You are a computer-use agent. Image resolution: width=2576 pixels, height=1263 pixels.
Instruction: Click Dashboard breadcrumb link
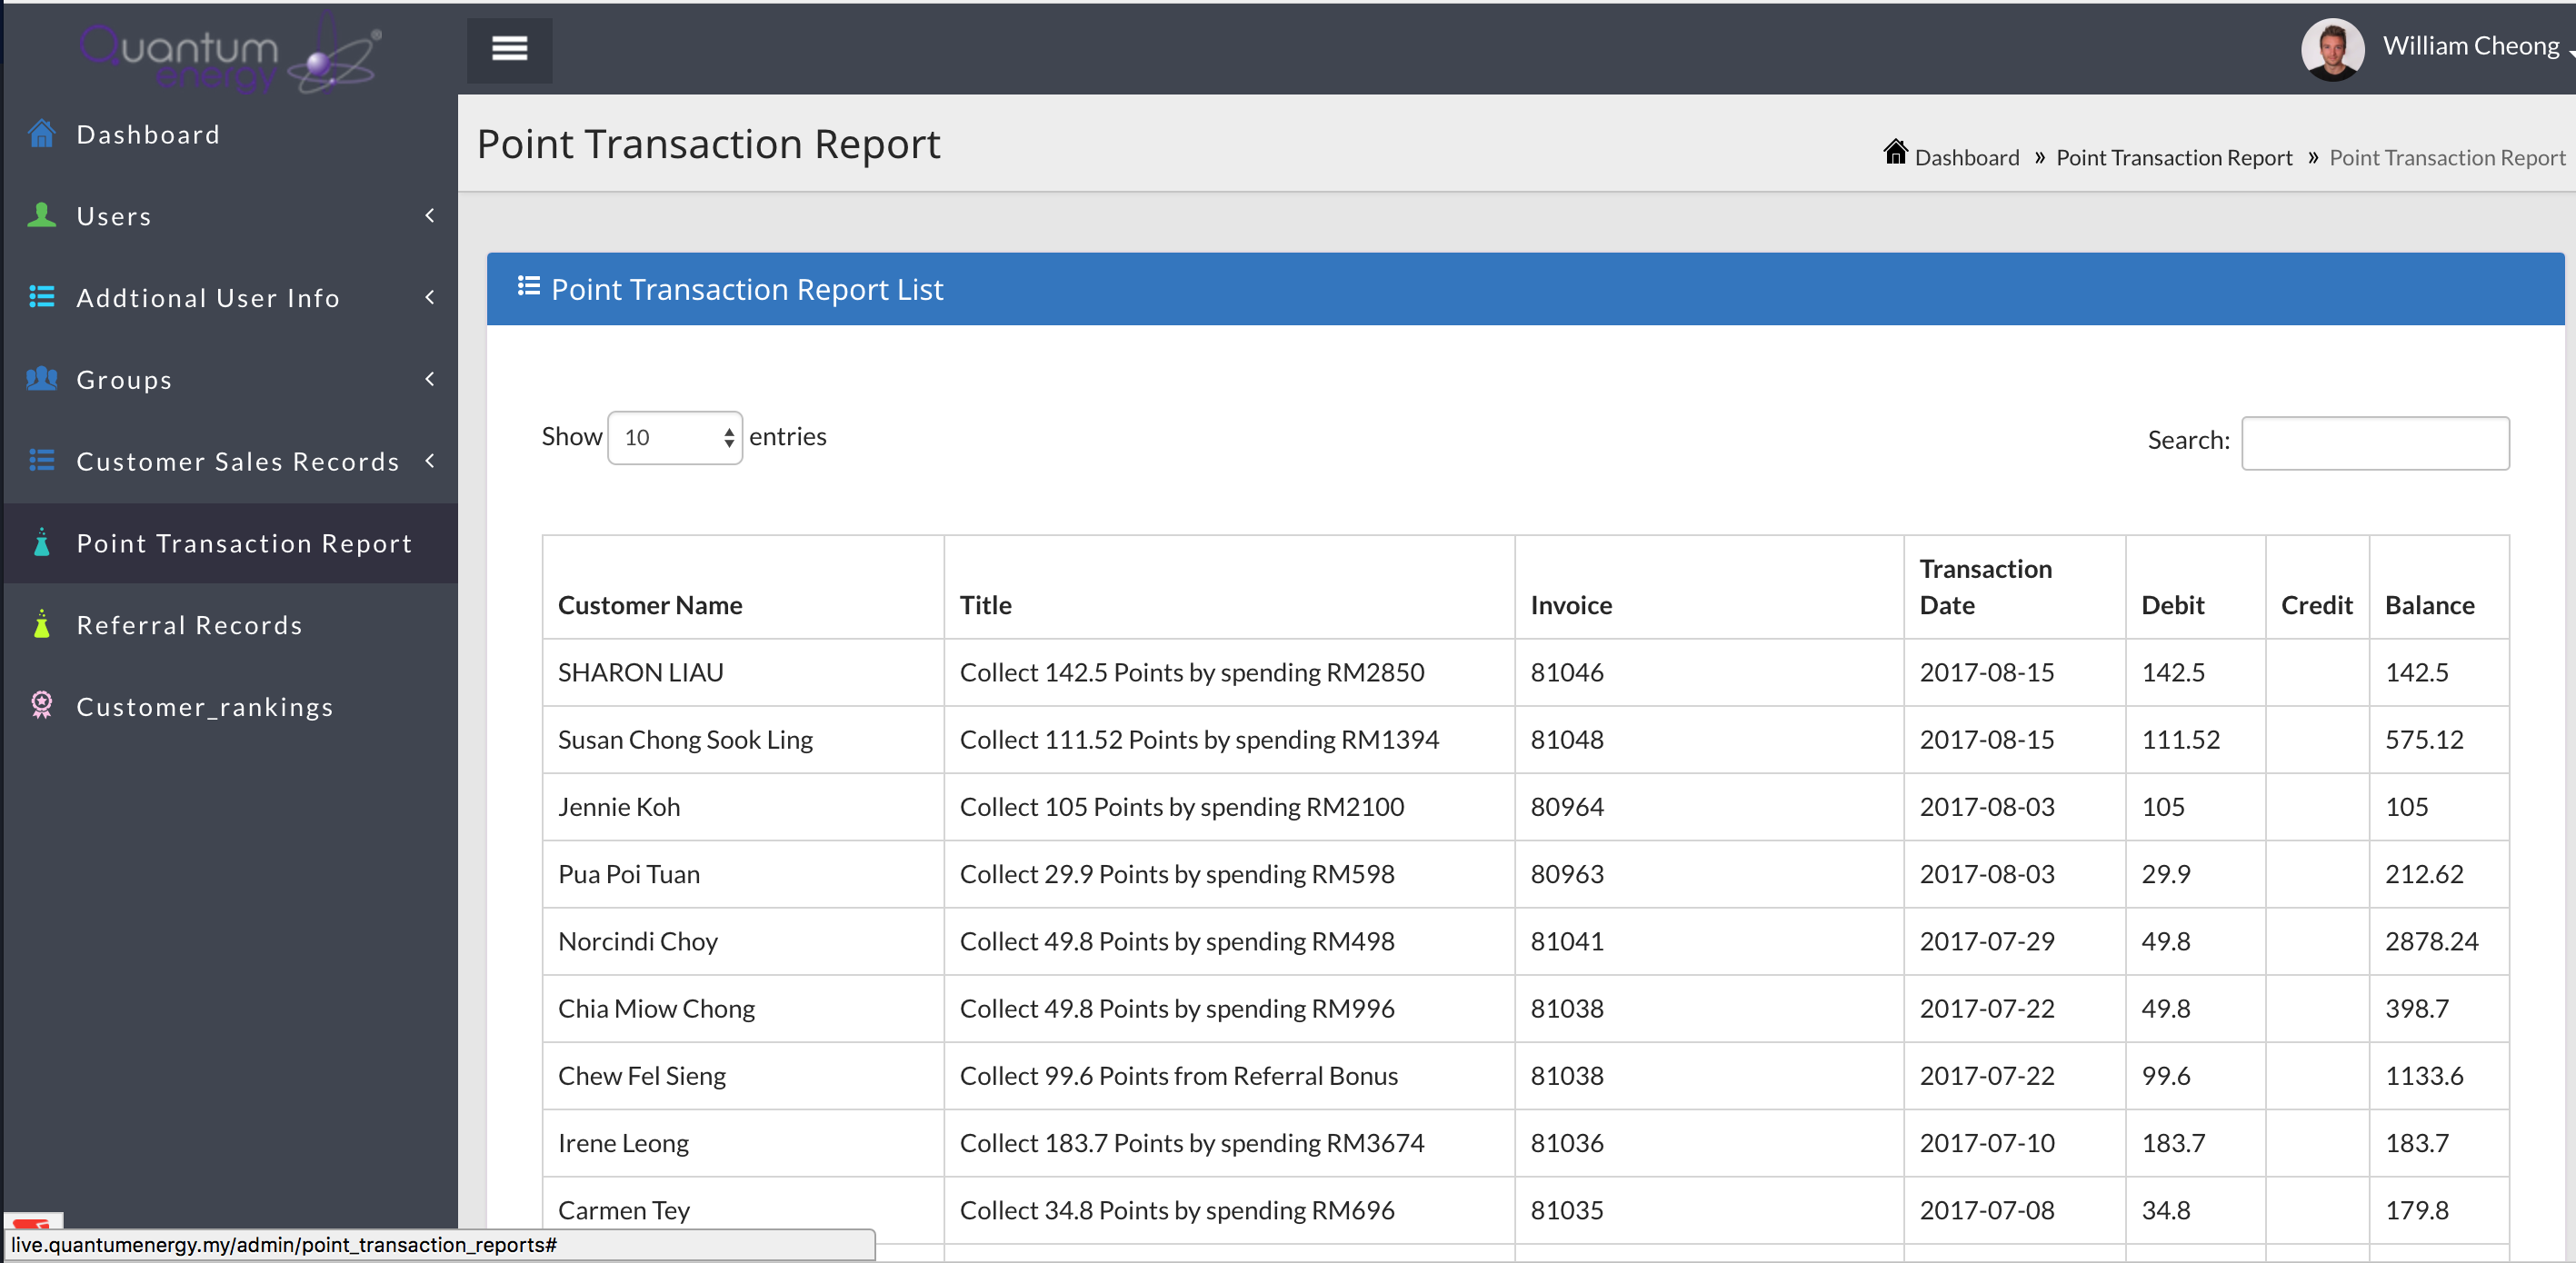(1966, 158)
